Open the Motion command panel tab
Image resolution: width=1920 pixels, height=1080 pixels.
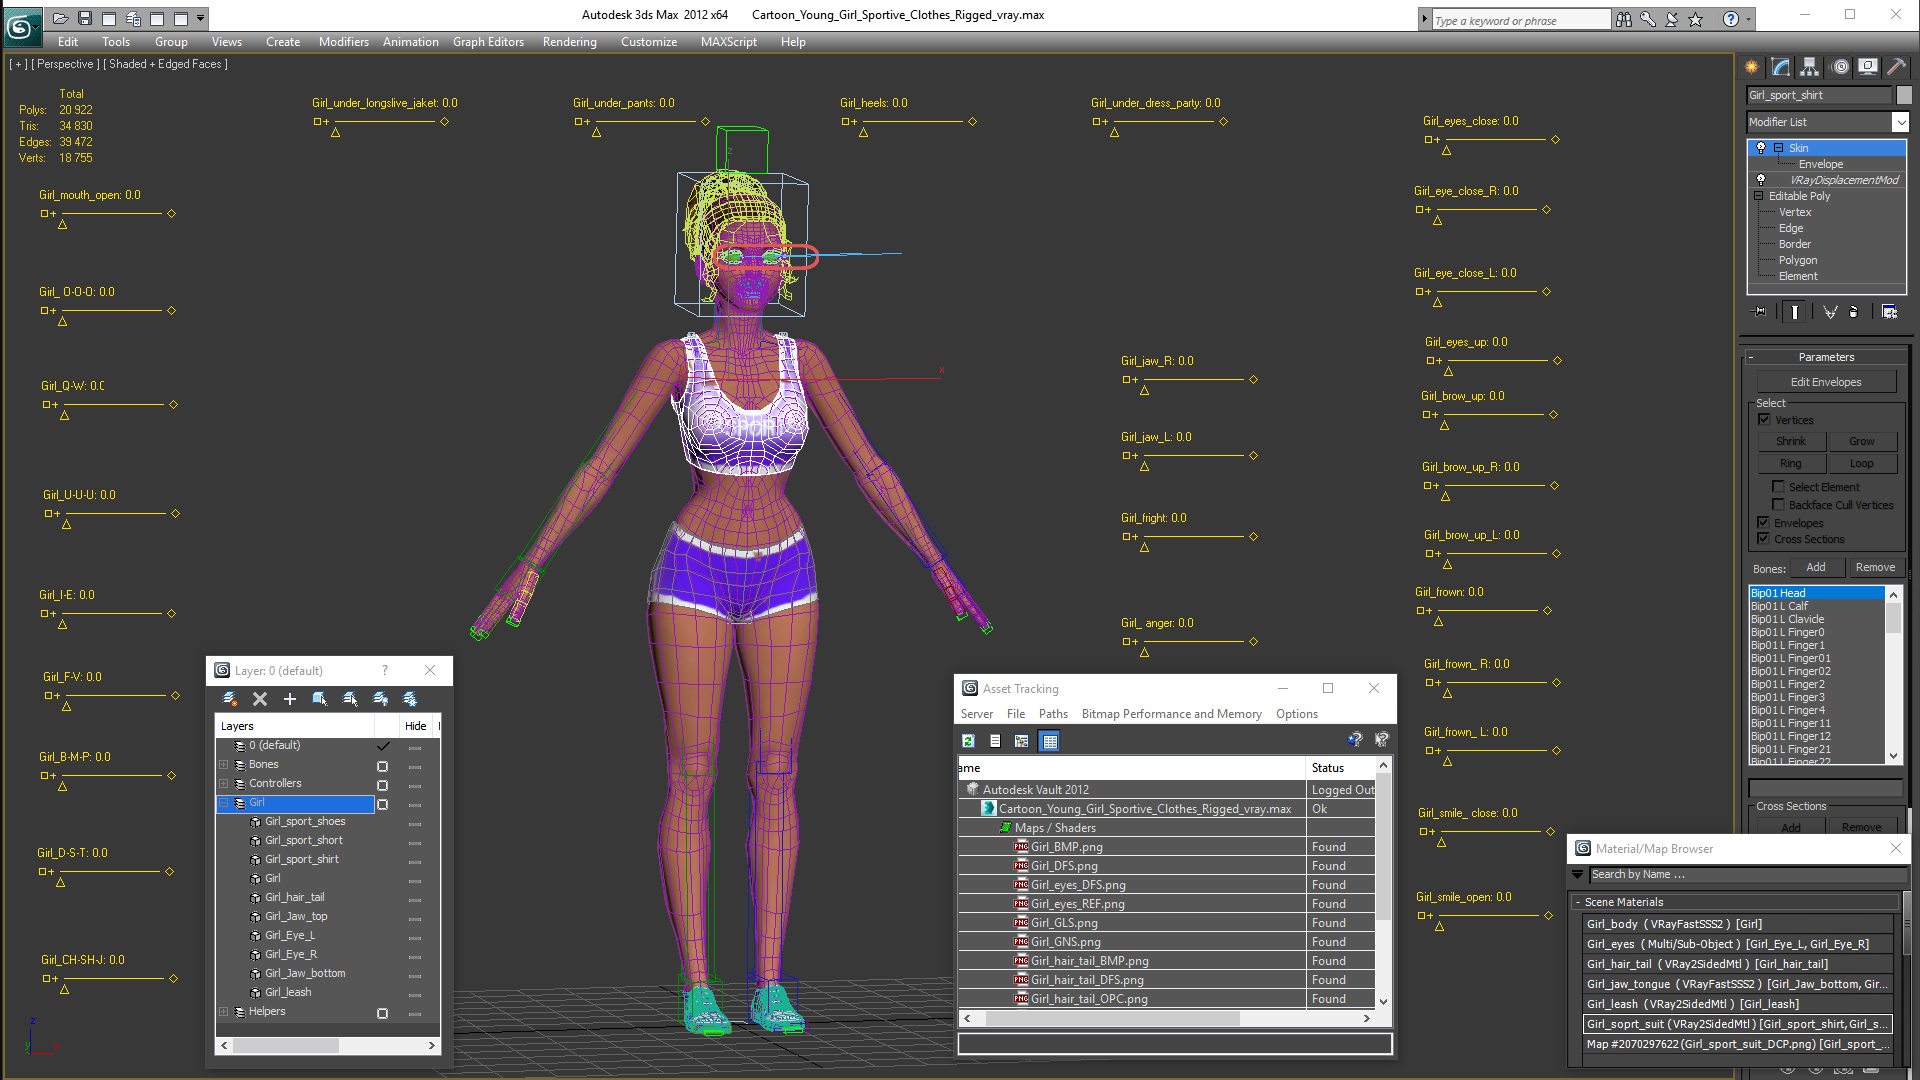click(1840, 67)
